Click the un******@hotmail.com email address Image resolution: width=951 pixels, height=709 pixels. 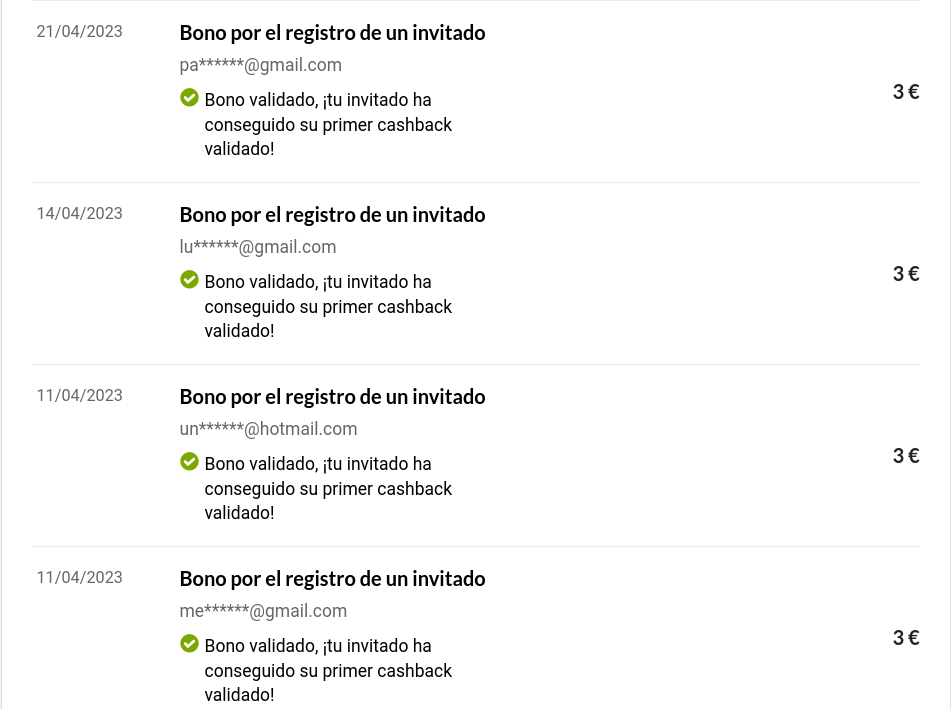coord(268,429)
